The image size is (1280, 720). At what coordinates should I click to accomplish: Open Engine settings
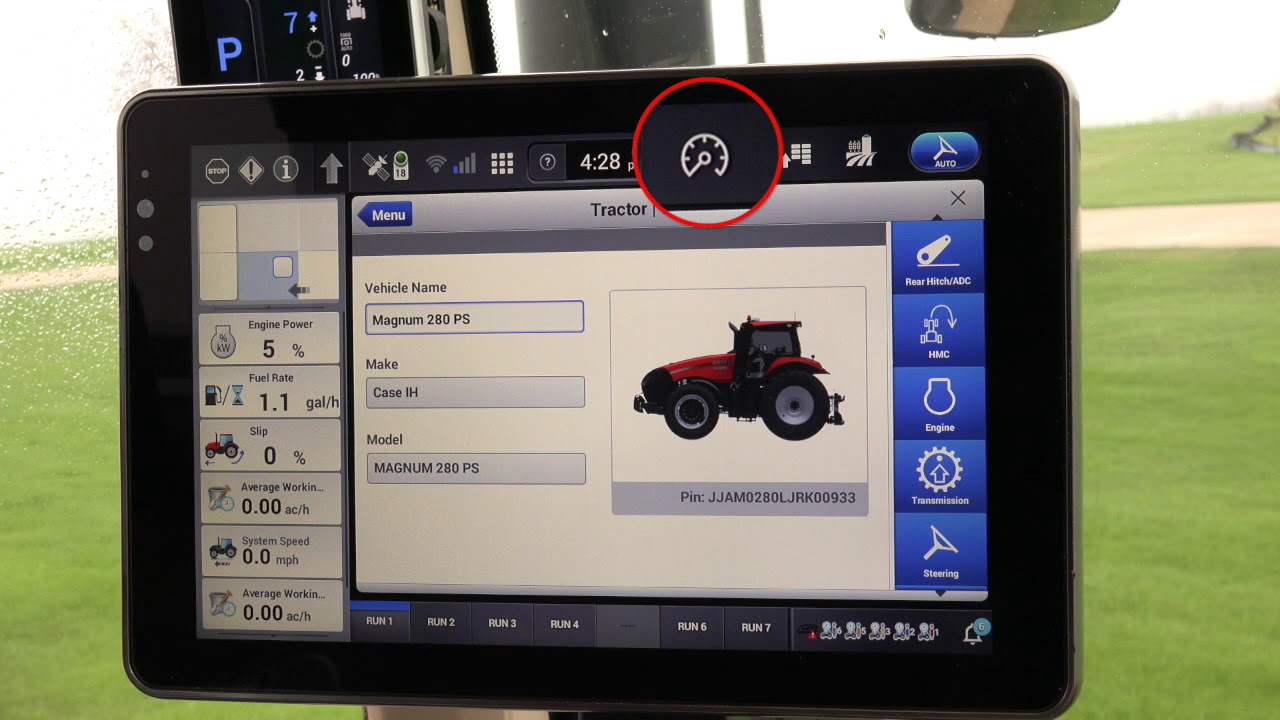939,404
